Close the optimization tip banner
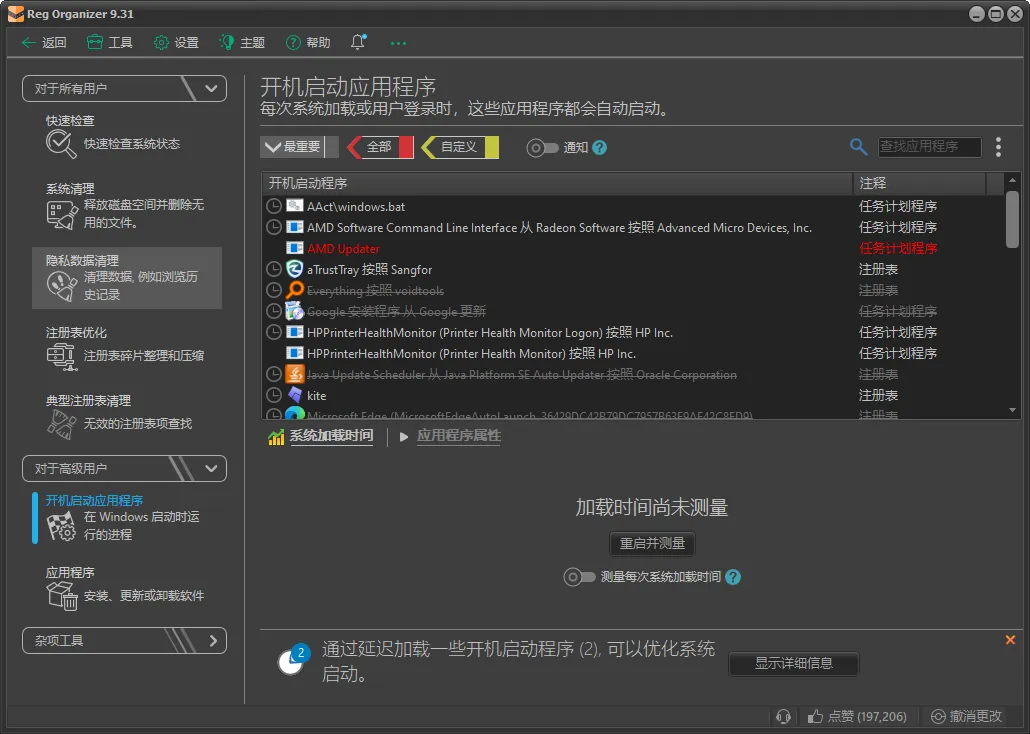The image size is (1030, 734). [x=1010, y=639]
